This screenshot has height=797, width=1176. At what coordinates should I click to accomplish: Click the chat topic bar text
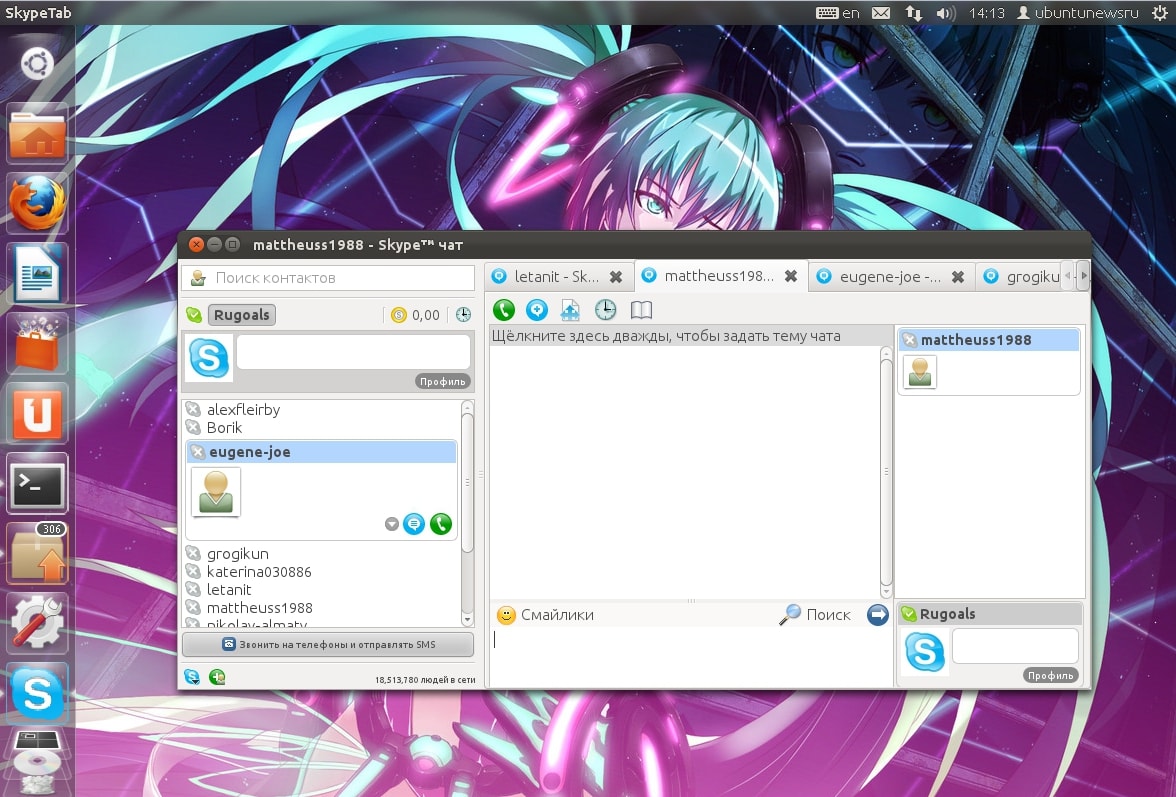tap(665, 336)
